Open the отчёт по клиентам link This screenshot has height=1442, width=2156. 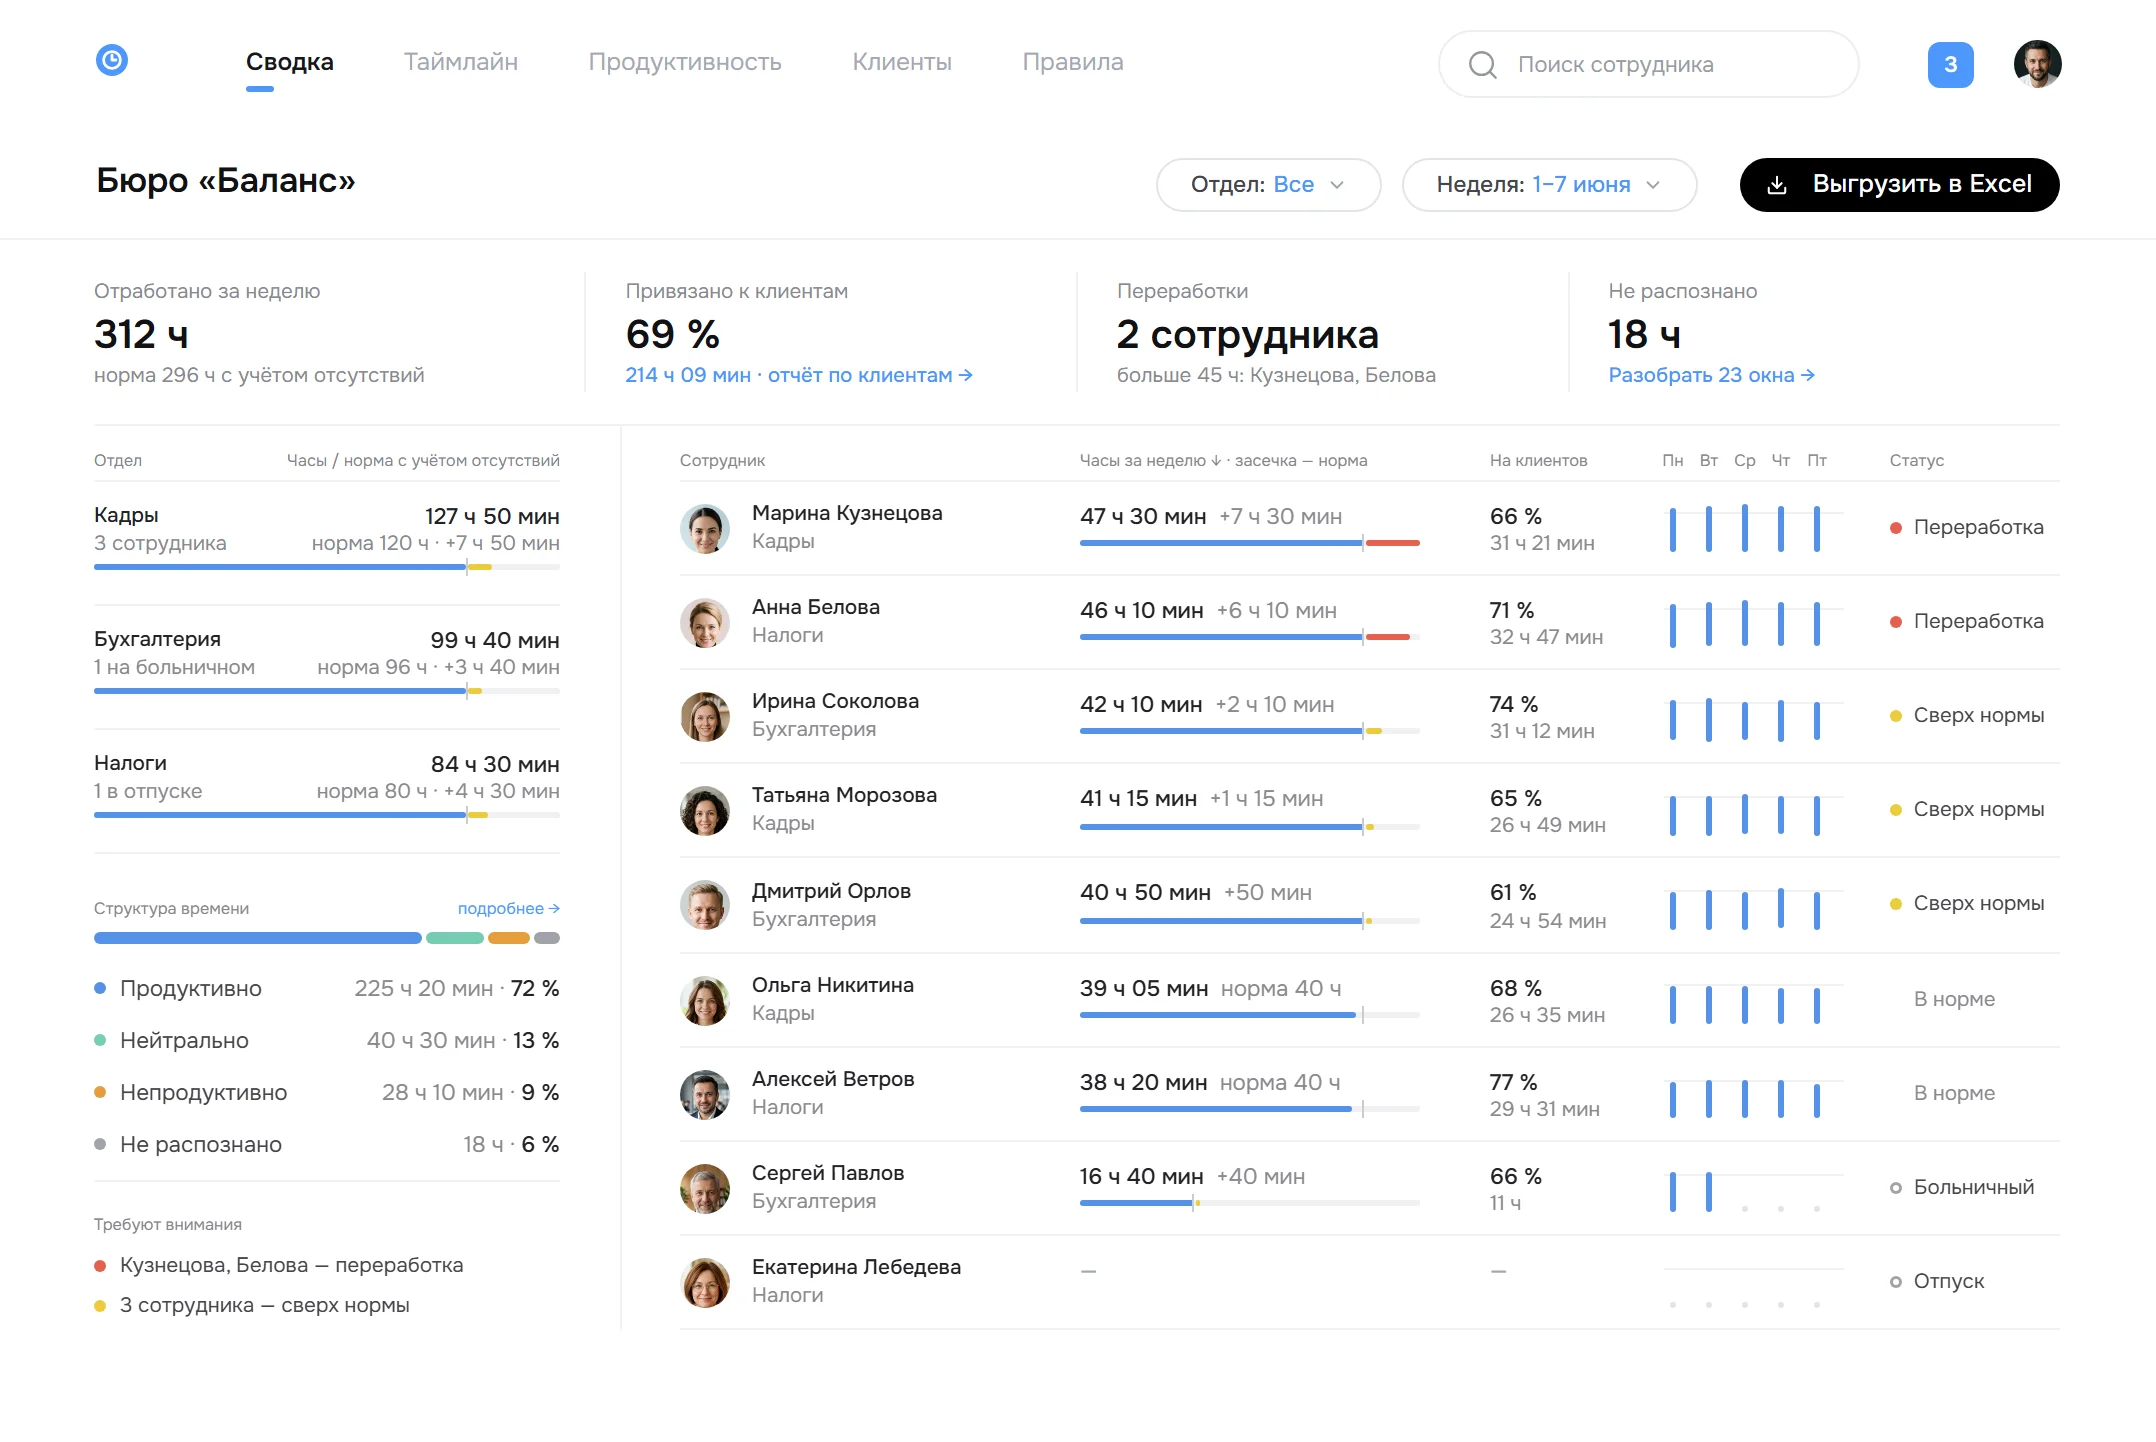click(870, 375)
